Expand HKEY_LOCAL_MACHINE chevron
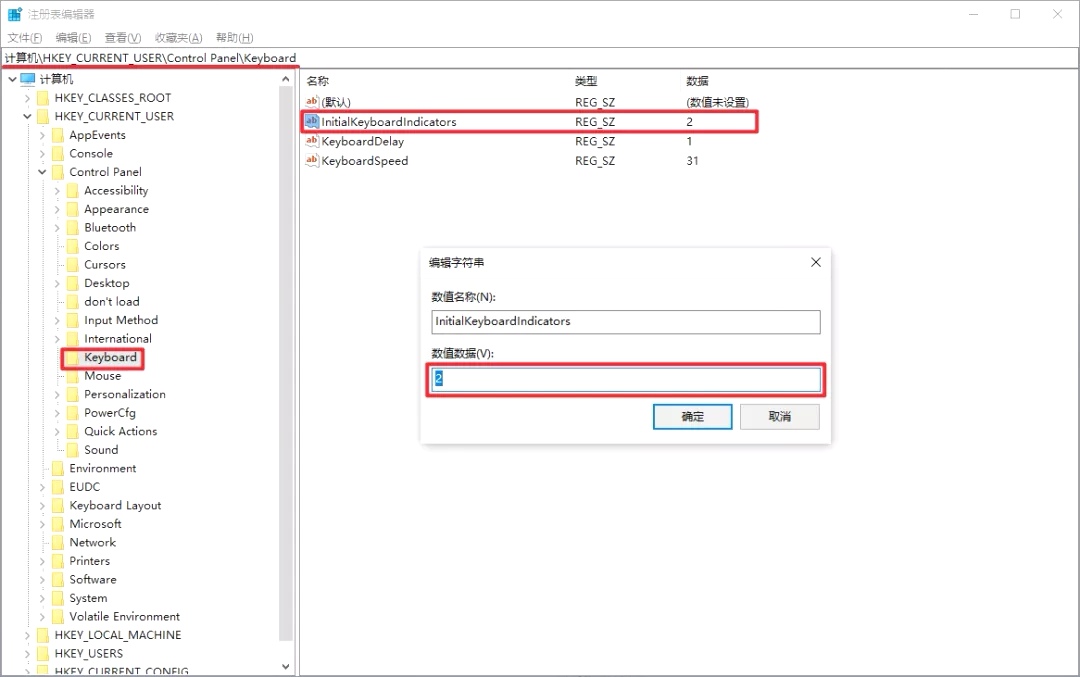This screenshot has width=1080, height=677. pos(27,635)
